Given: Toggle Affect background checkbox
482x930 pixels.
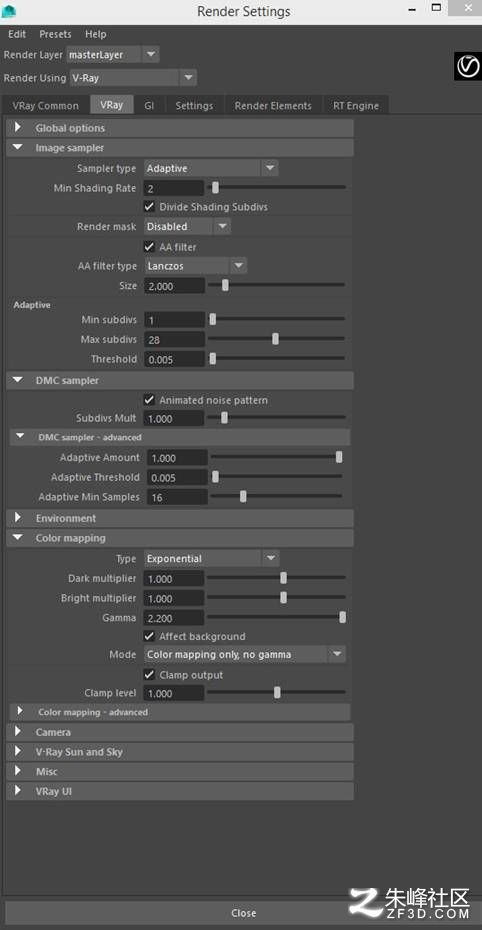Looking at the screenshot, I should coord(149,636).
